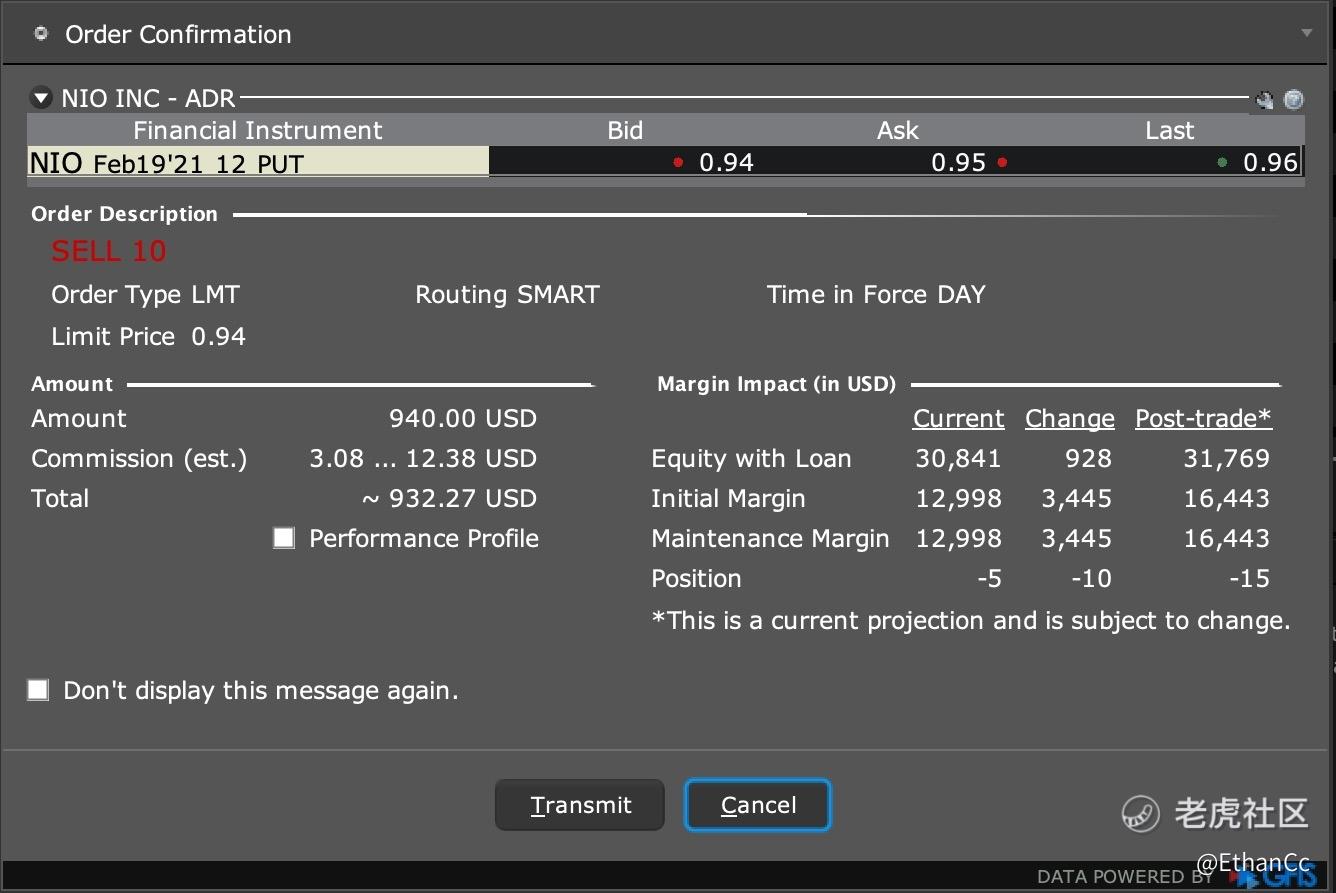Click the wrench configure icon

click(1265, 99)
